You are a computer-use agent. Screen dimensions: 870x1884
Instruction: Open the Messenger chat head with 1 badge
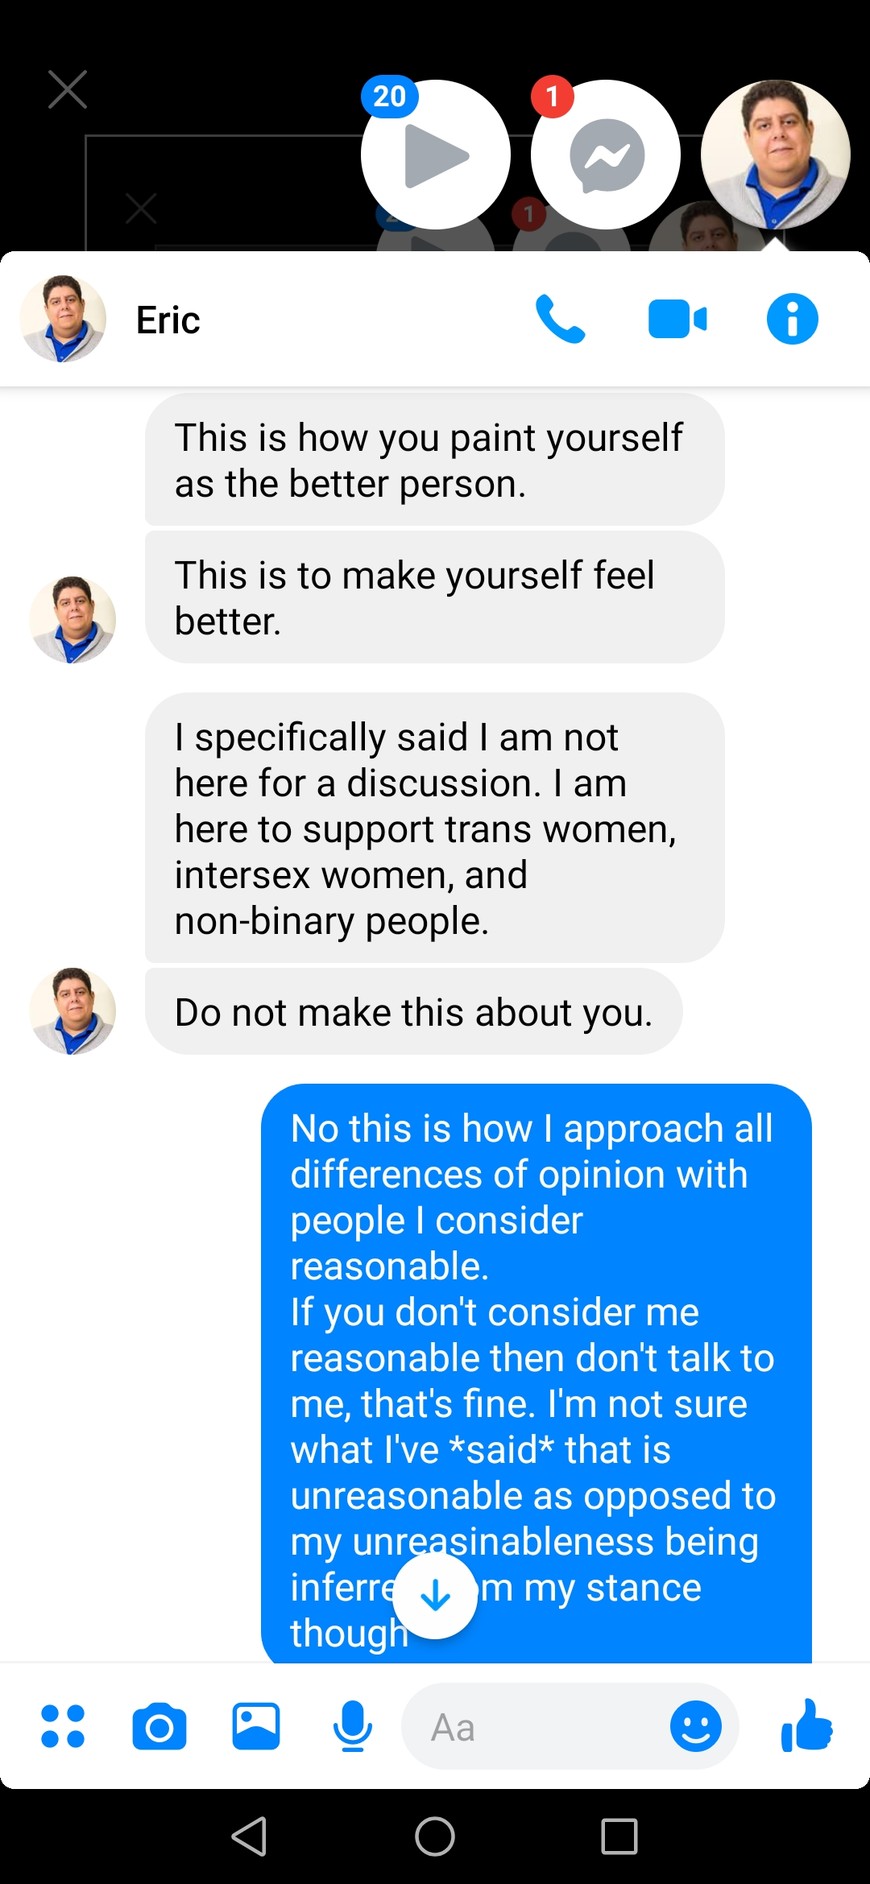(x=606, y=155)
